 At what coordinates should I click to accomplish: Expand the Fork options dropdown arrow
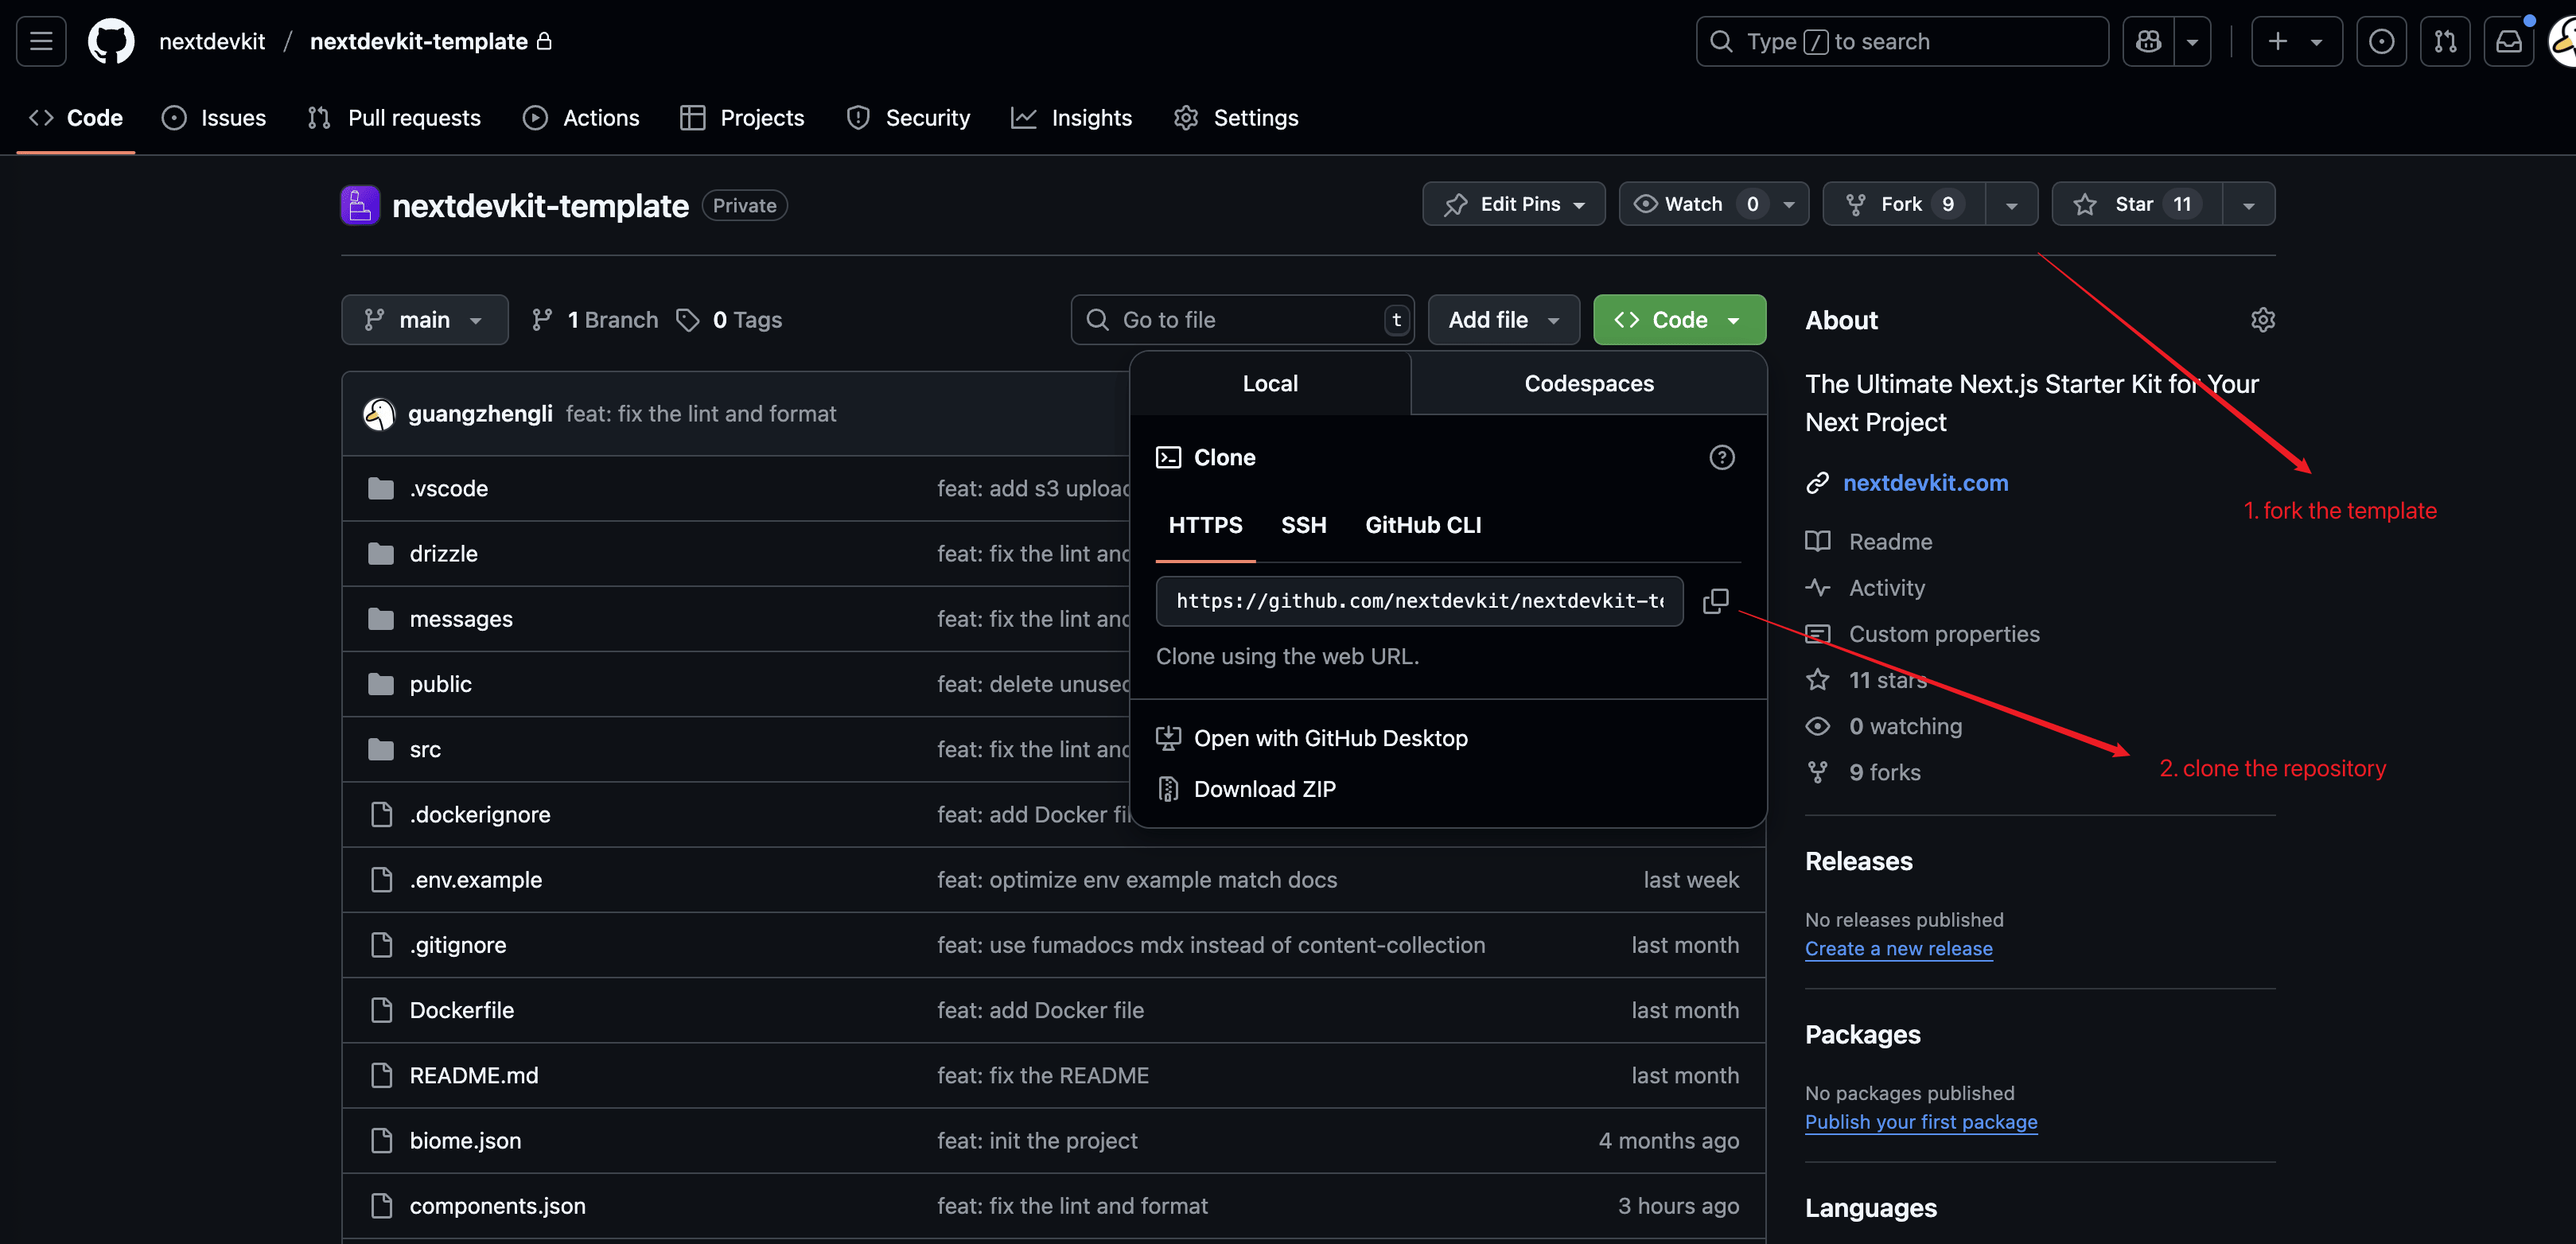tap(2011, 205)
